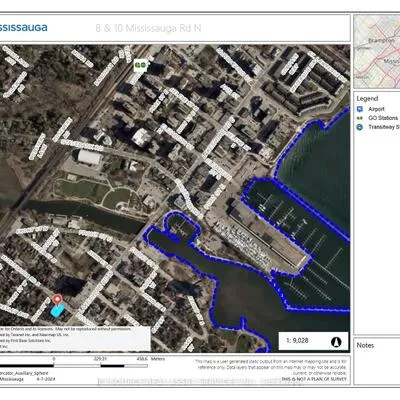Click THIS IS NOT A PLAN OF SURVEY text
The width and height of the screenshot is (400, 400).
[314, 379]
